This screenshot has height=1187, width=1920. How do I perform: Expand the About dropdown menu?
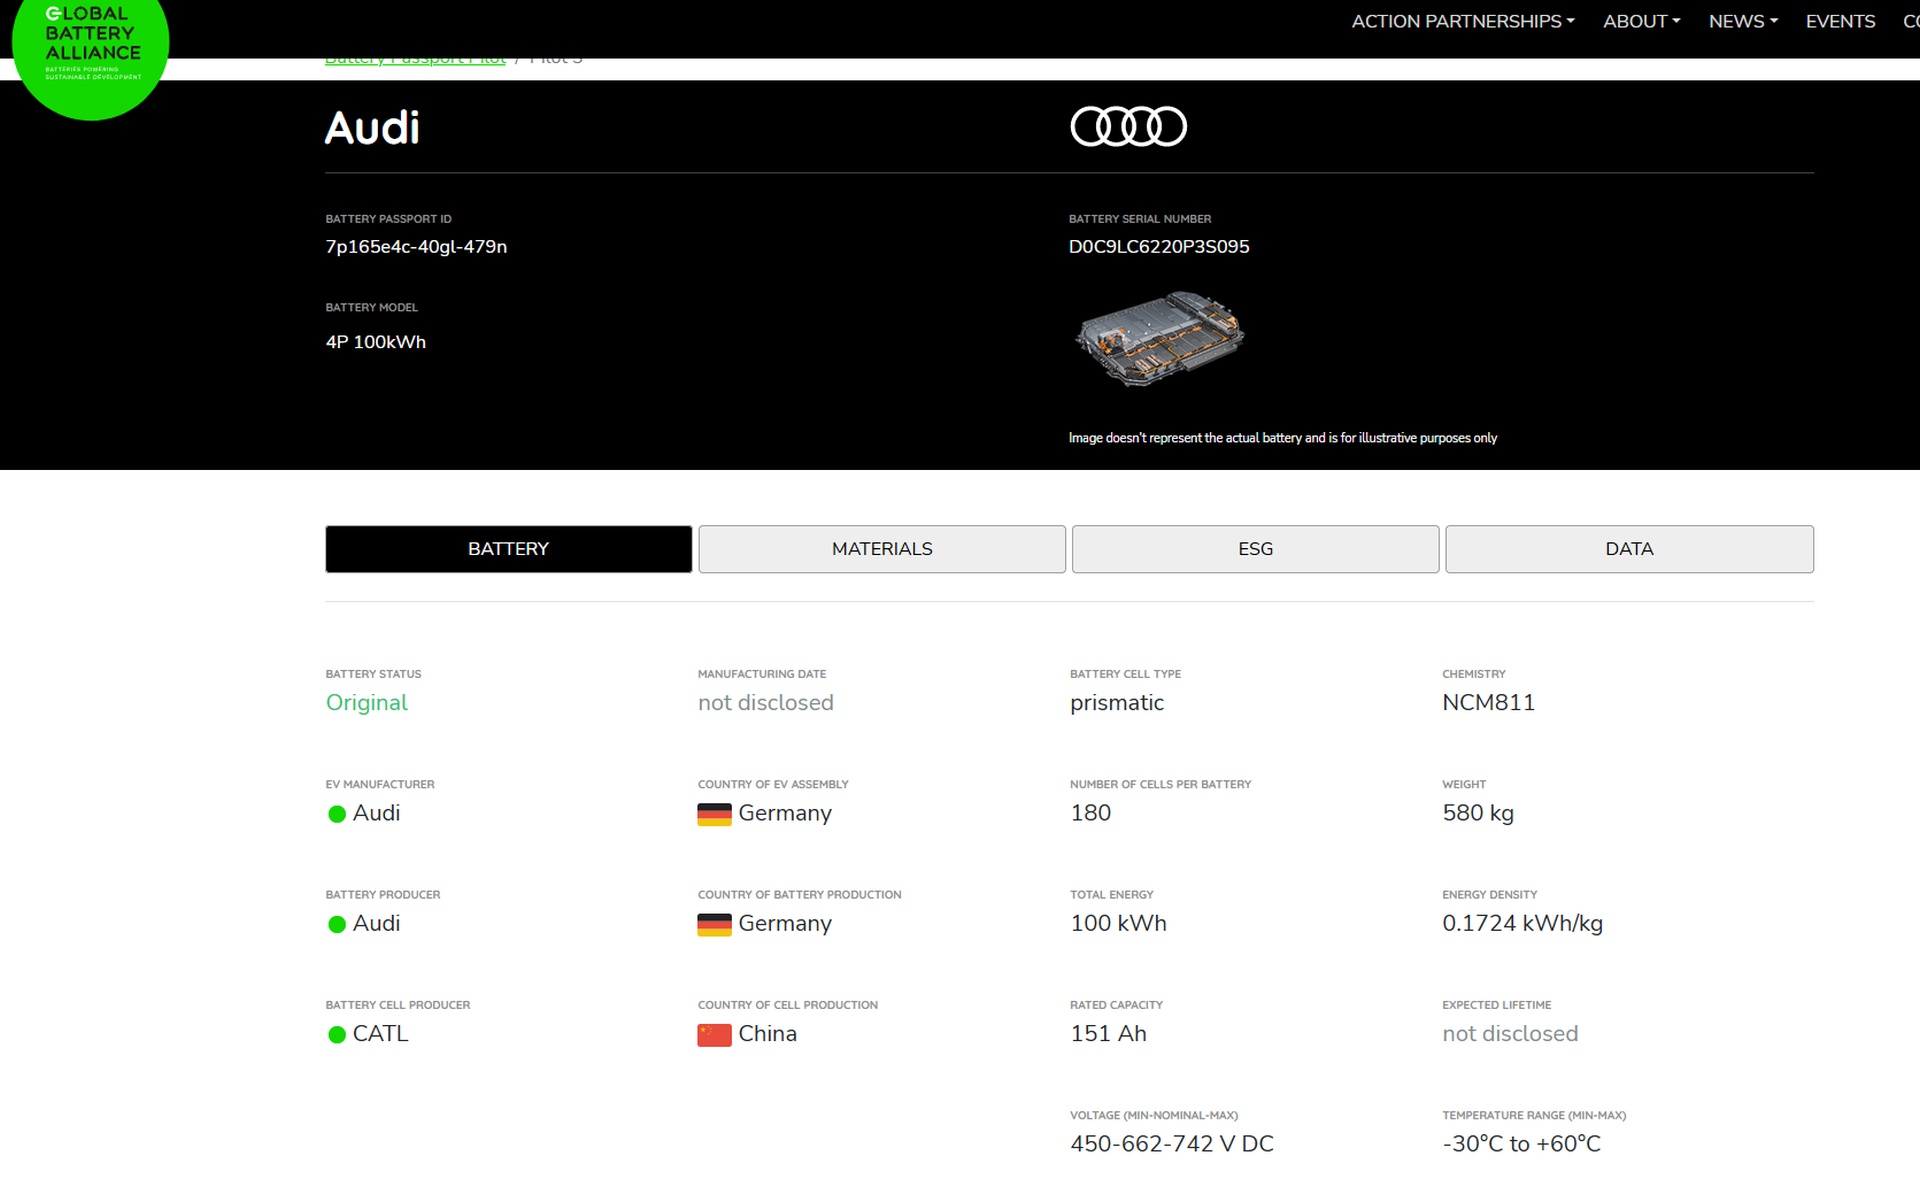point(1641,21)
